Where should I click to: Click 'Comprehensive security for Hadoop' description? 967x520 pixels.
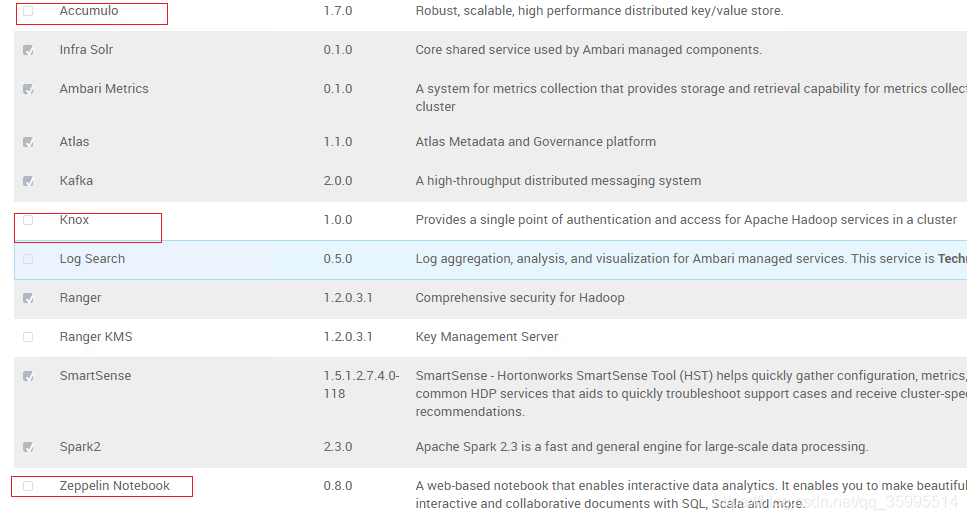[x=520, y=298]
